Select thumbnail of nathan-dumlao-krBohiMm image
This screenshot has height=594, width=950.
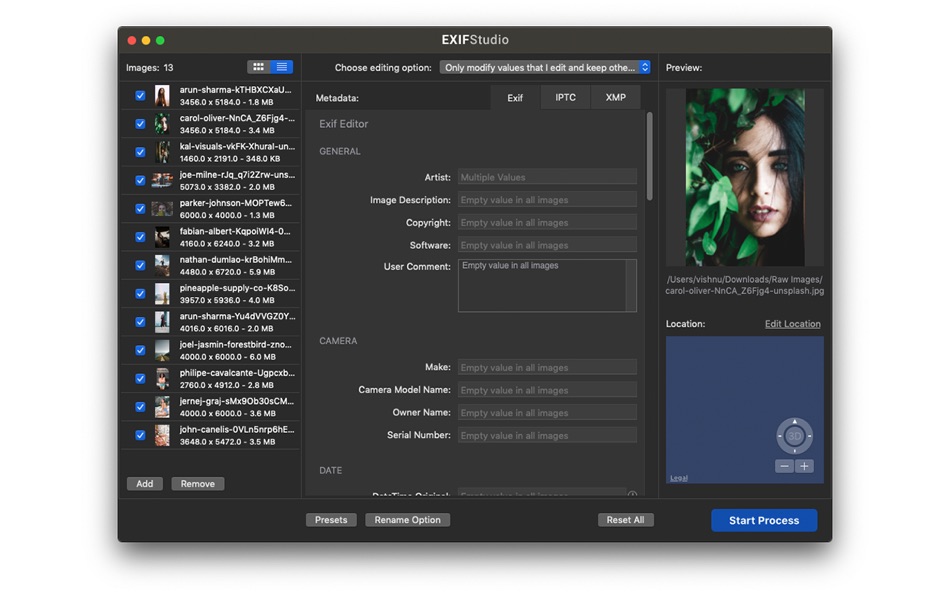coord(162,265)
